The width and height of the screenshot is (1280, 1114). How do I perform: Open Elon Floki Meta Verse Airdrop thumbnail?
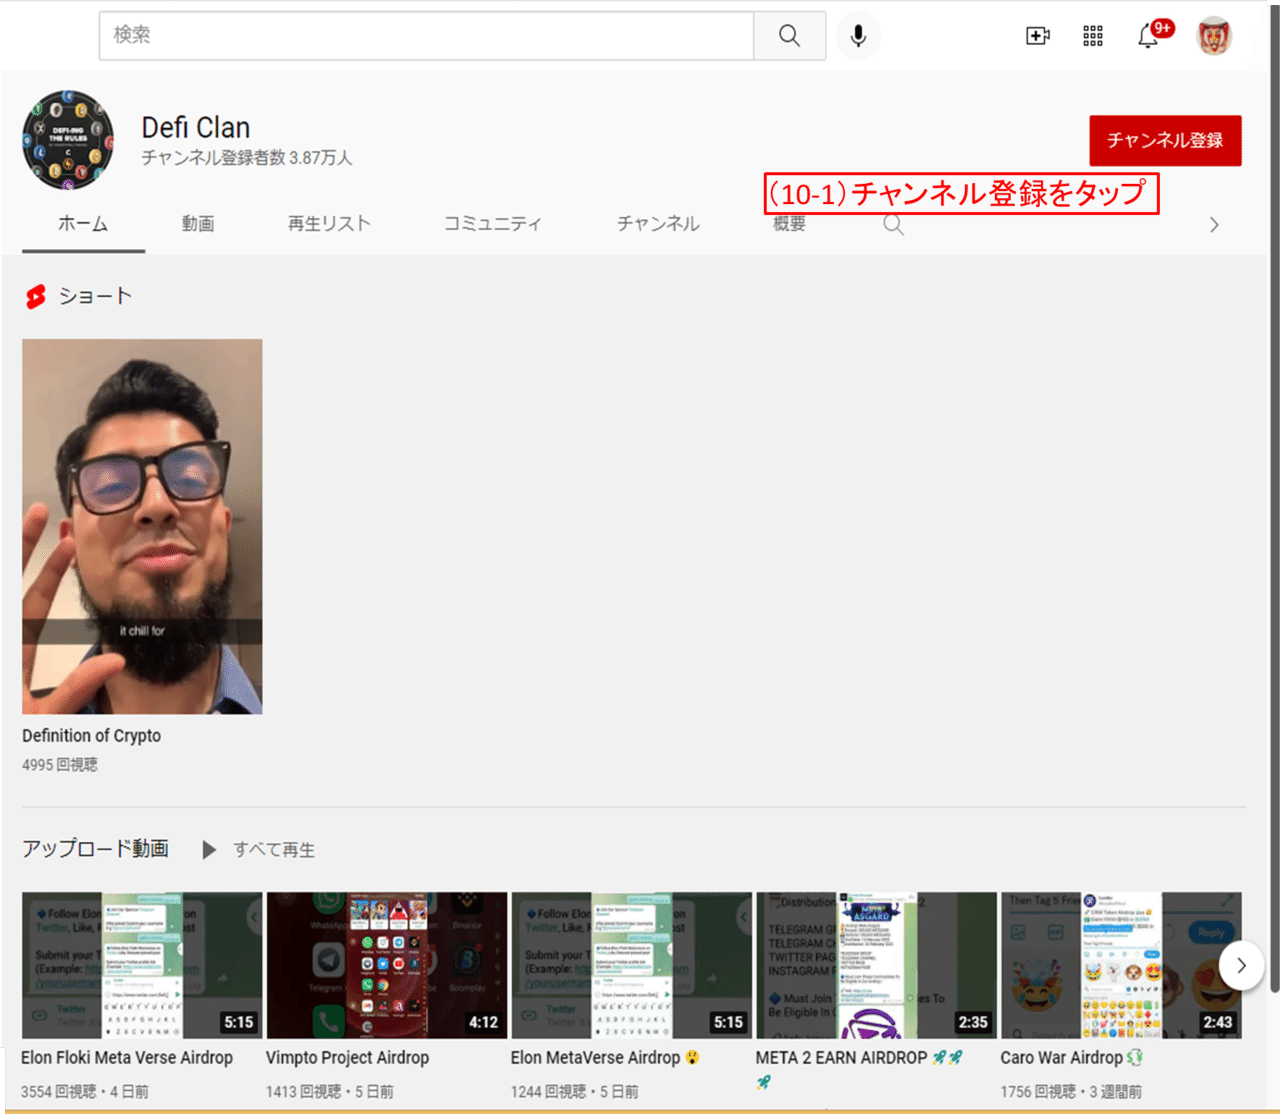[x=142, y=965]
